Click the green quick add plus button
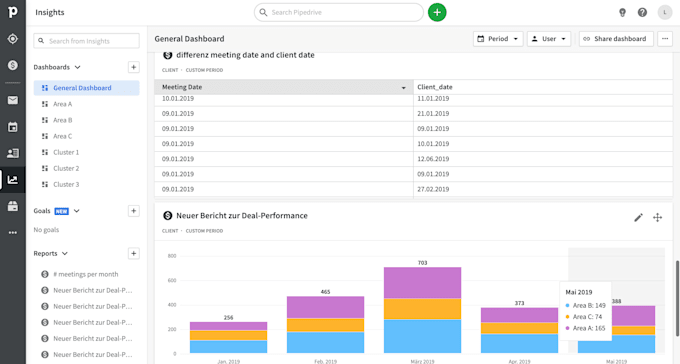This screenshot has width=680, height=364. pos(437,12)
